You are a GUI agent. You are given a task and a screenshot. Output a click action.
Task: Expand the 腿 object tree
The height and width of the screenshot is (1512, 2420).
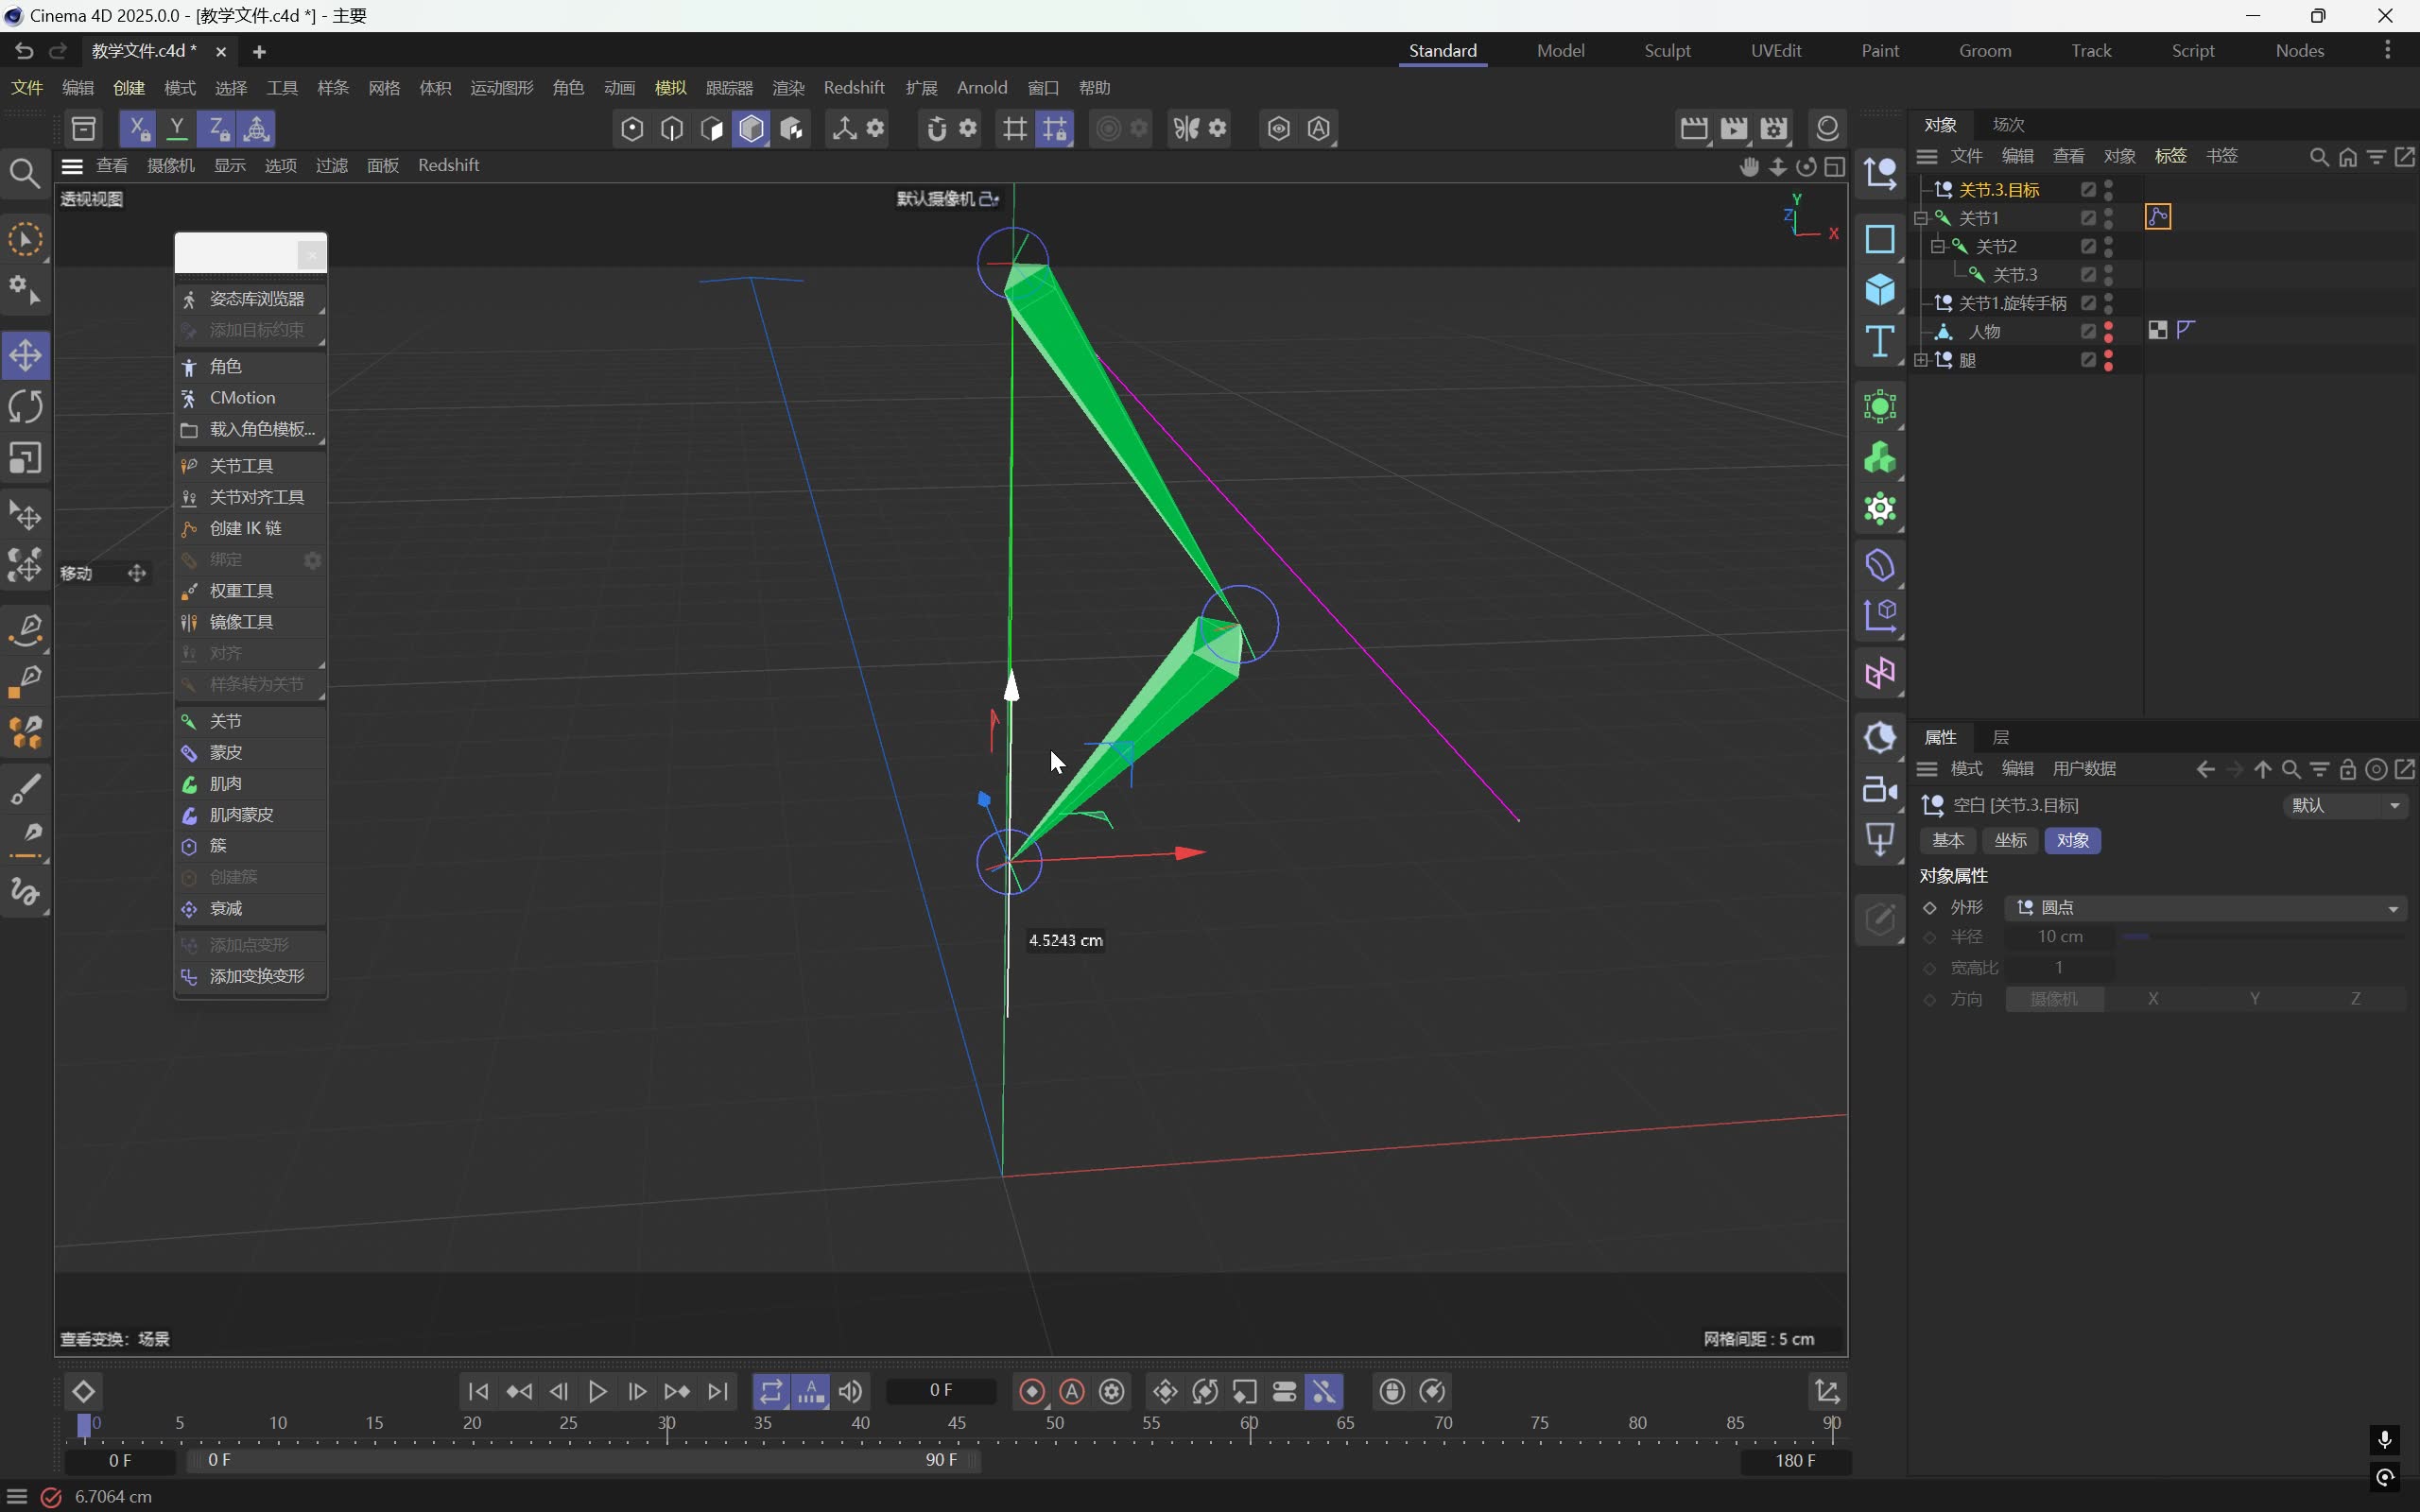pyautogui.click(x=1921, y=360)
